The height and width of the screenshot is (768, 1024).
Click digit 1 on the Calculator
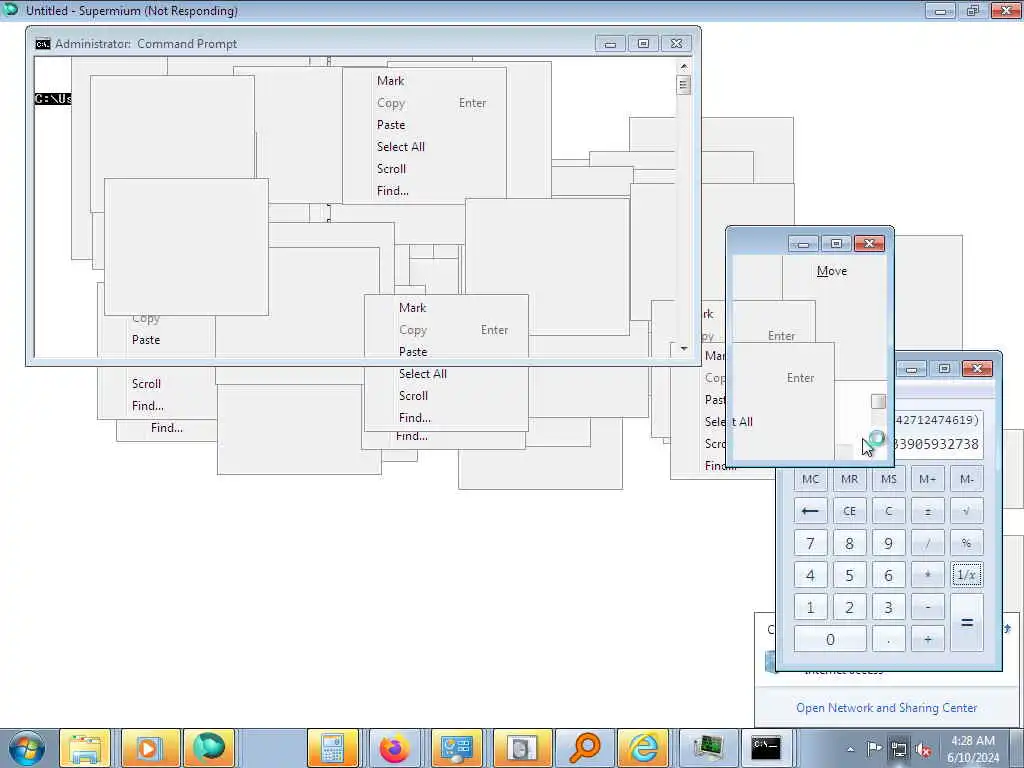pos(810,607)
